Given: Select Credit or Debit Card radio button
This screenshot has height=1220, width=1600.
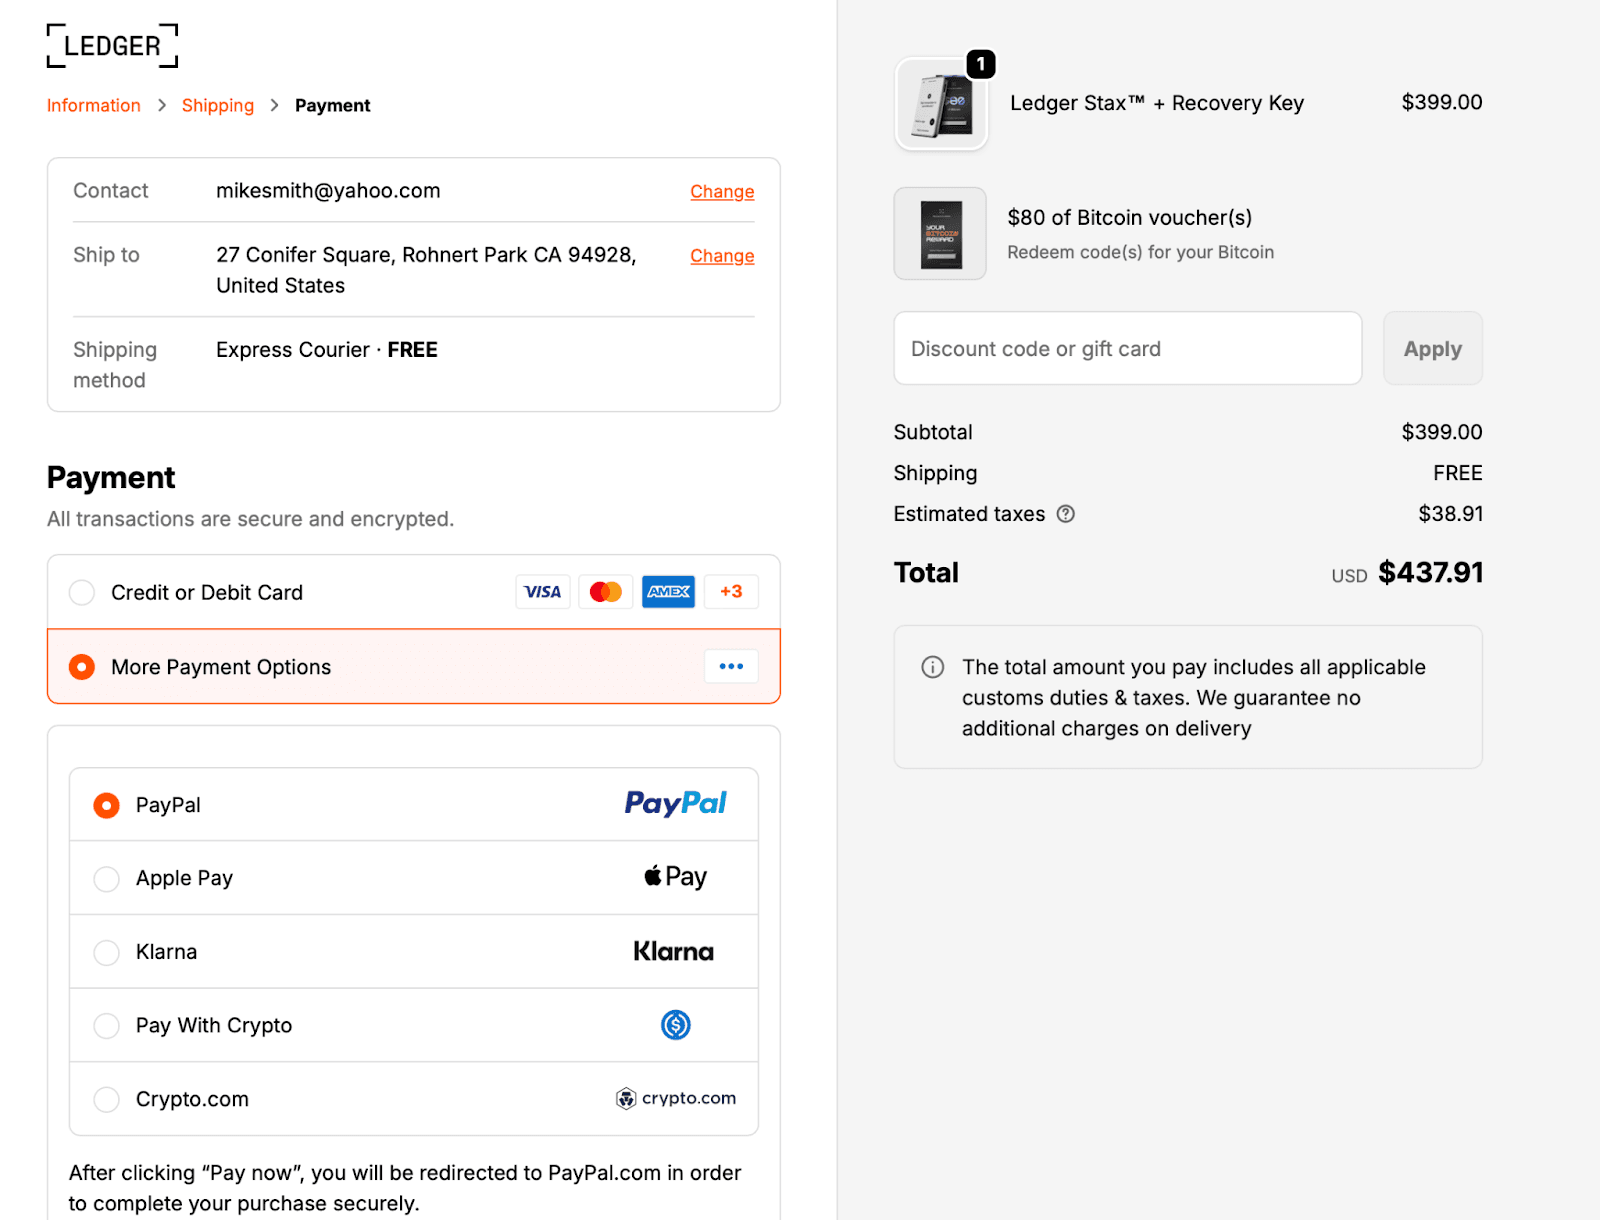Looking at the screenshot, I should (x=82, y=593).
